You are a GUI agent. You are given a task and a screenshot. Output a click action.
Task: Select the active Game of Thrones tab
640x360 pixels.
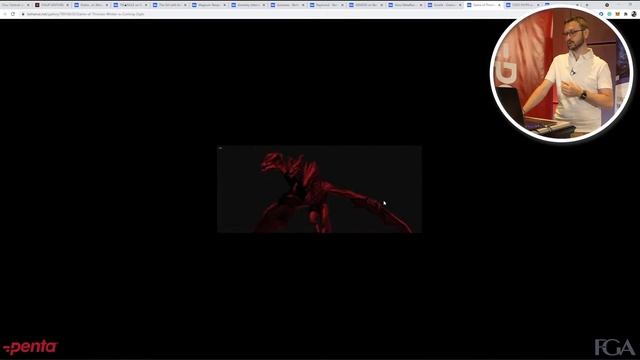484,5
